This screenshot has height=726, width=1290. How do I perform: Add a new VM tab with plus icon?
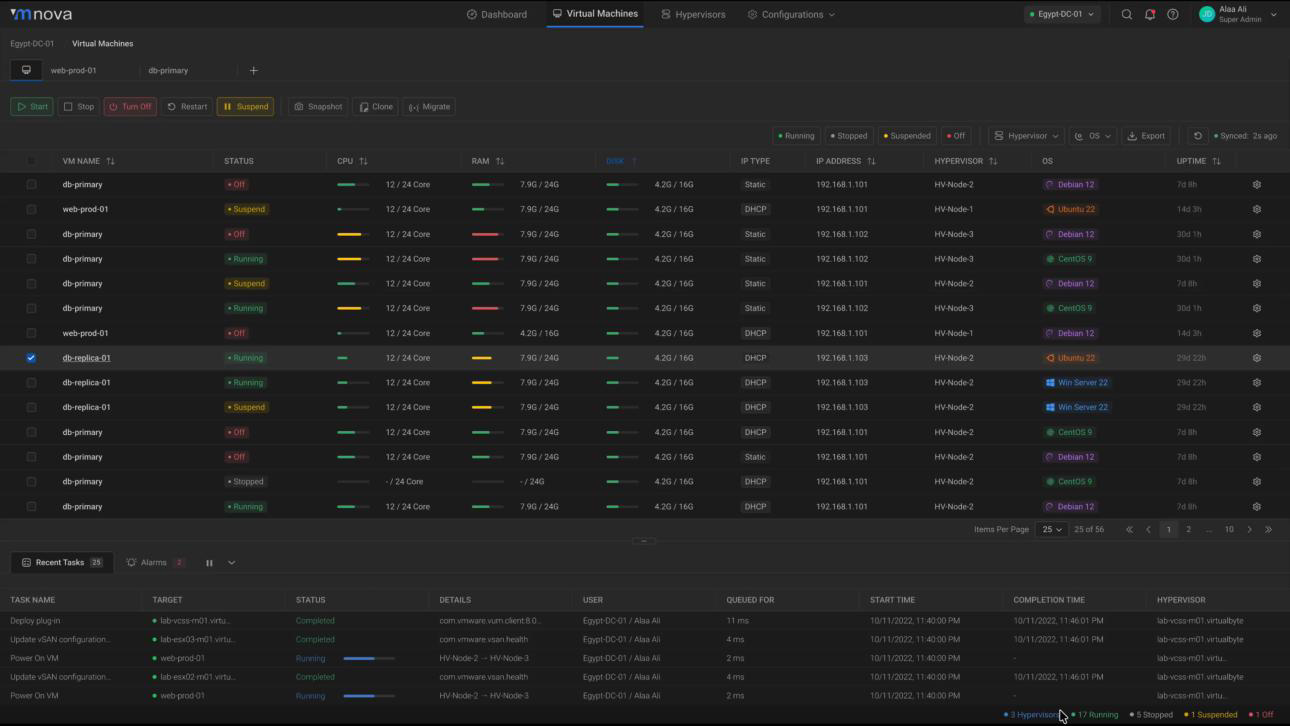tap(253, 70)
